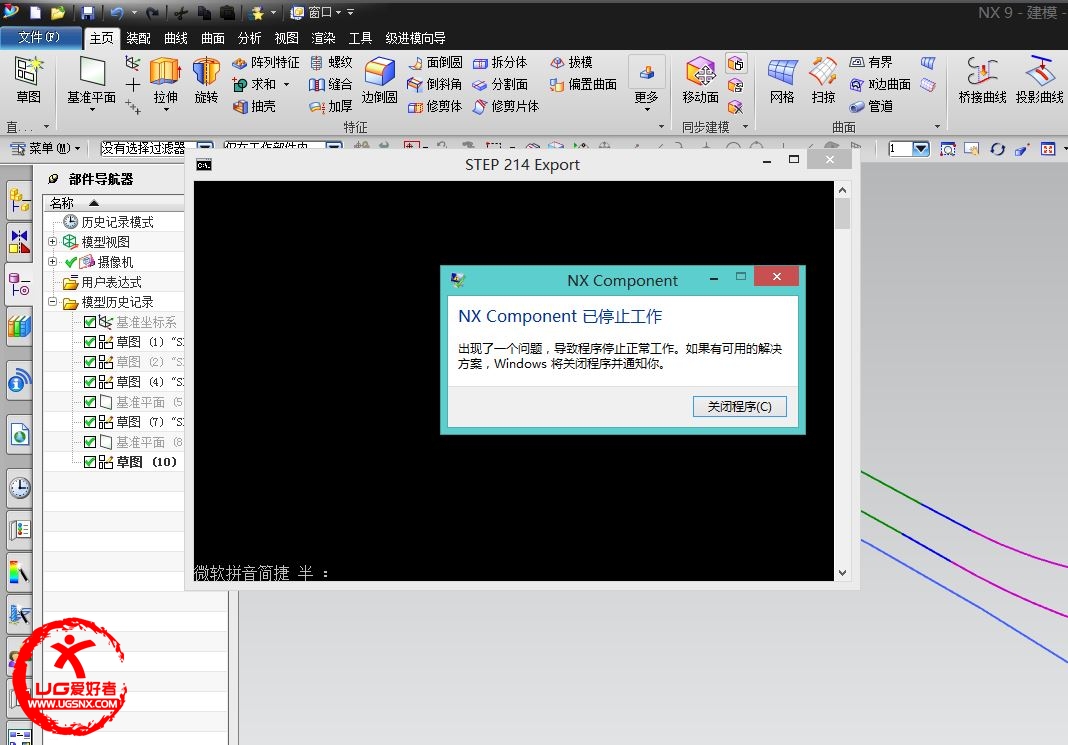Open the 更多 more features dropdown

[646, 84]
